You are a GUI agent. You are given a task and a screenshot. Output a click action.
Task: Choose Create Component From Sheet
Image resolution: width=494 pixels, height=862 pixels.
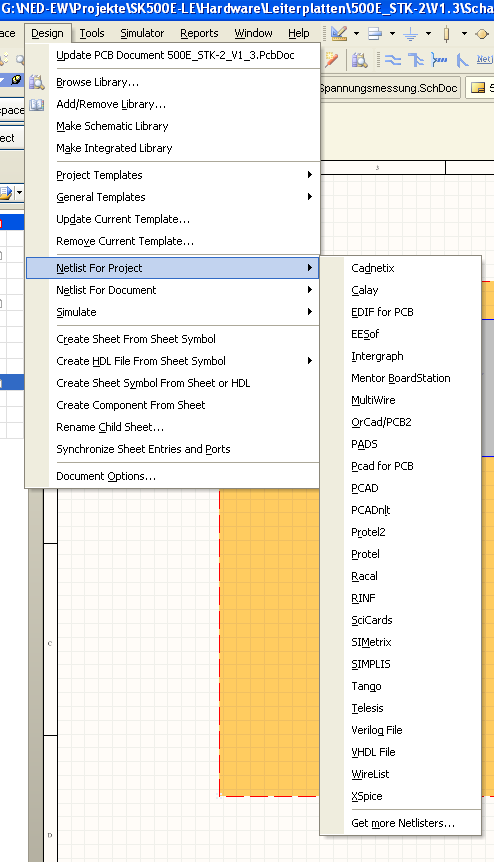173,405
